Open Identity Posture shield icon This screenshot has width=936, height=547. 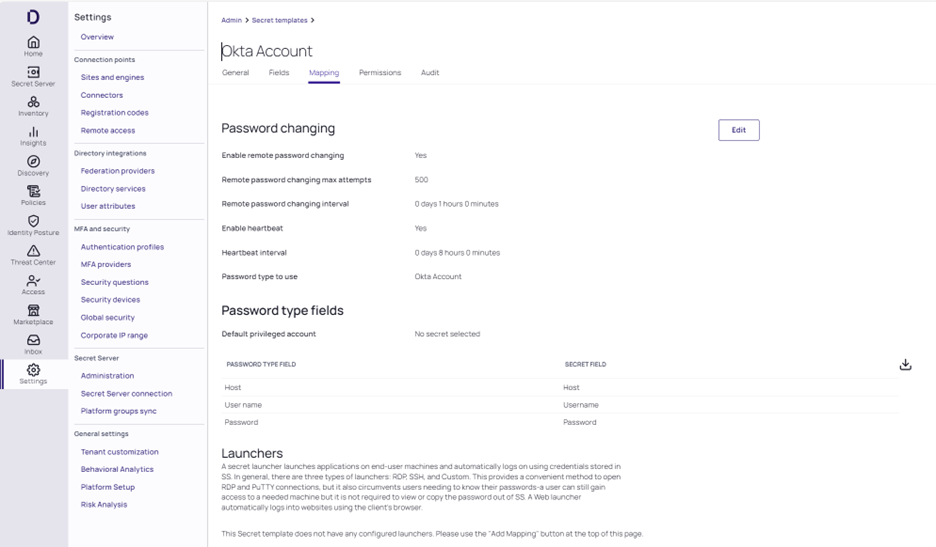click(33, 222)
